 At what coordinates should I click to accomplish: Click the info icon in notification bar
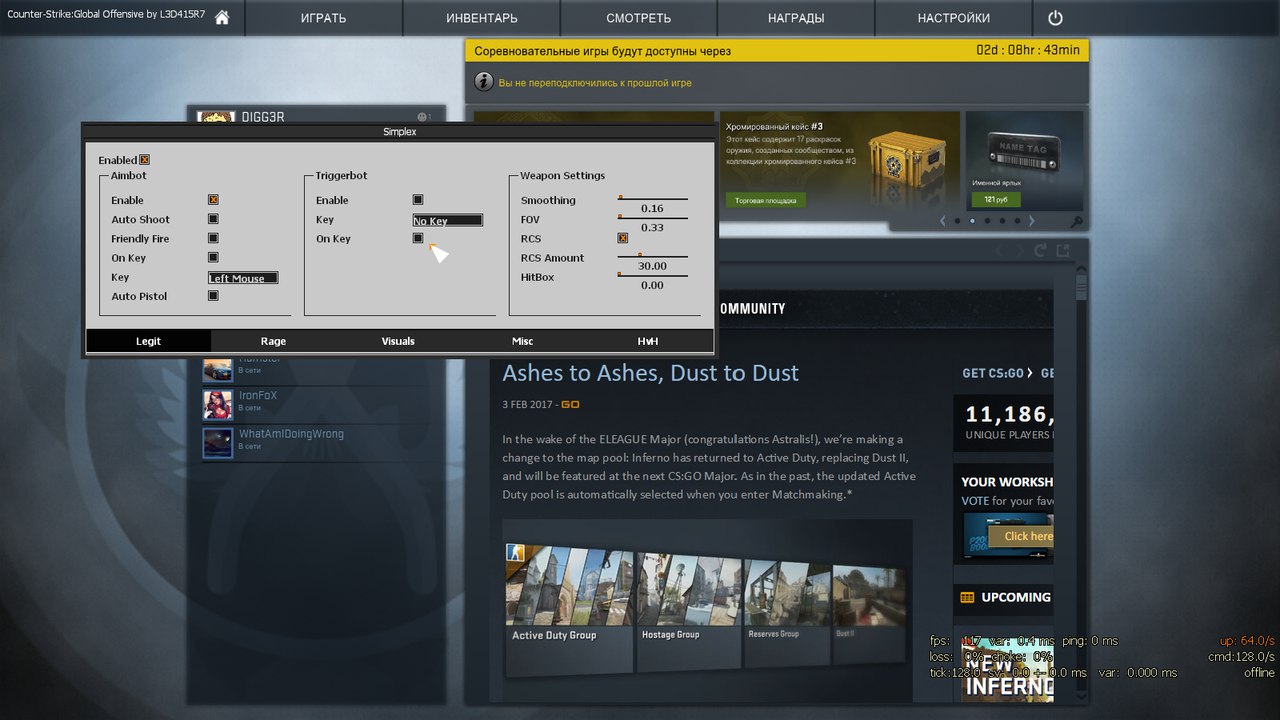pyautogui.click(x=483, y=82)
